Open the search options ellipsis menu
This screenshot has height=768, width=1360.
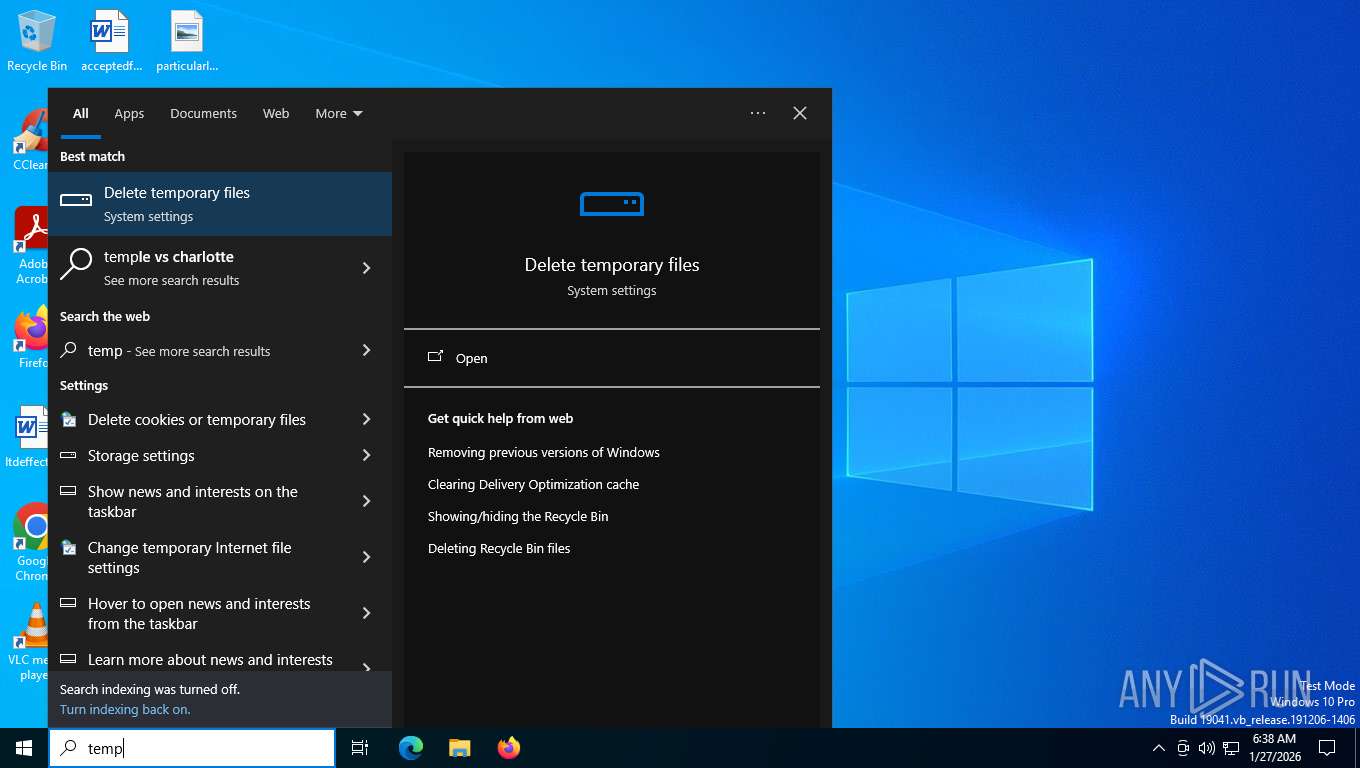758,114
